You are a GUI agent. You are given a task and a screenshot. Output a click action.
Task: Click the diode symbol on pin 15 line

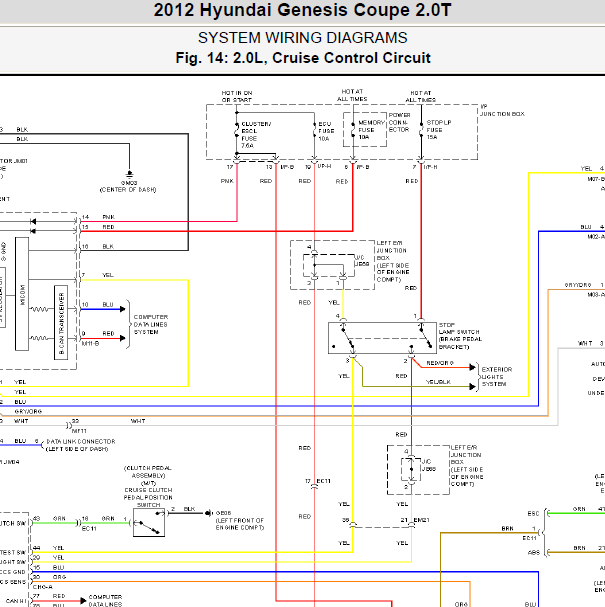coord(33,231)
